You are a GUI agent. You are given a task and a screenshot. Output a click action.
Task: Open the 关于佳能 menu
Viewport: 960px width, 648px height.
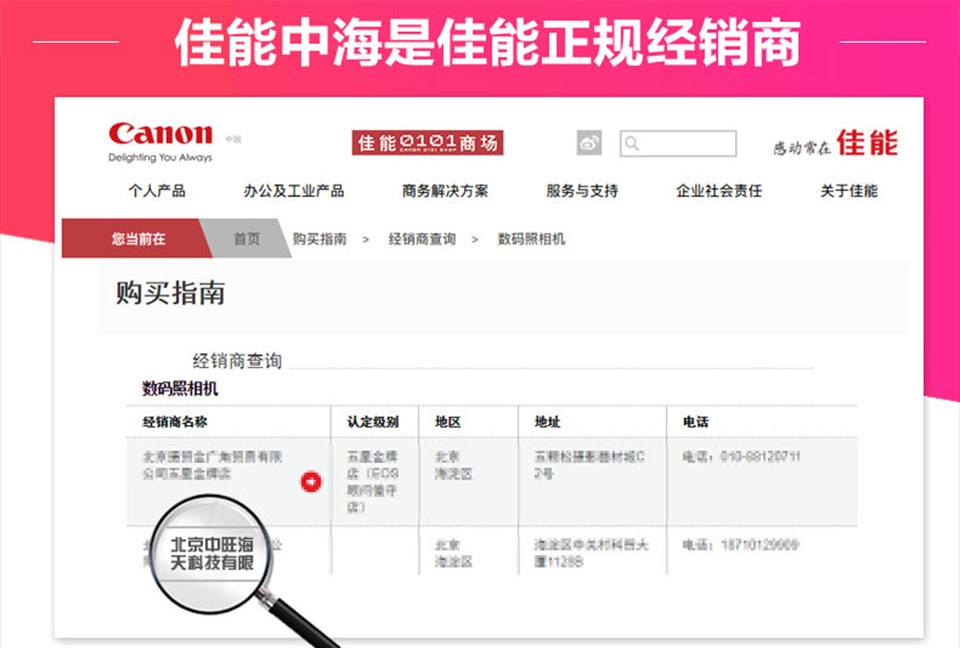coord(849,191)
